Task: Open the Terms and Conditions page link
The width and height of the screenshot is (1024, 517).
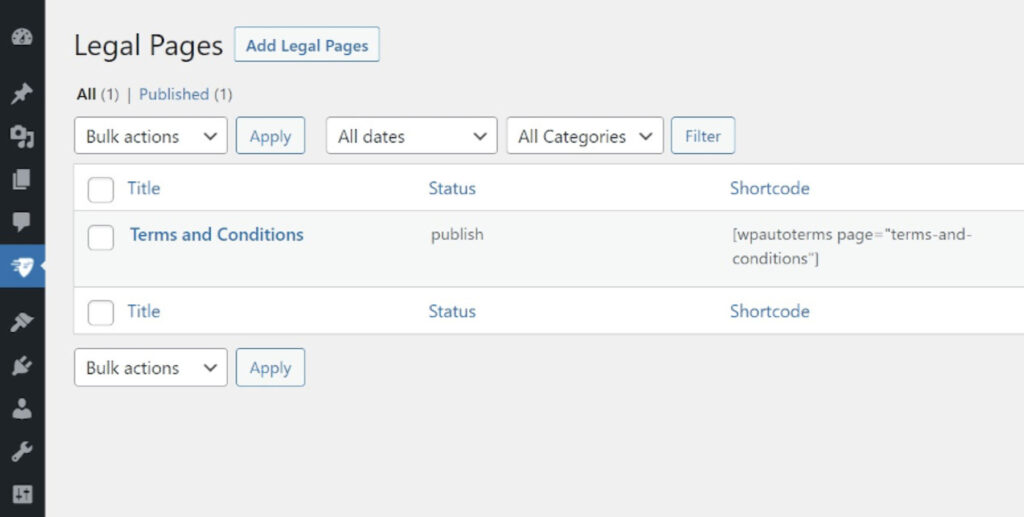Action: [217, 235]
